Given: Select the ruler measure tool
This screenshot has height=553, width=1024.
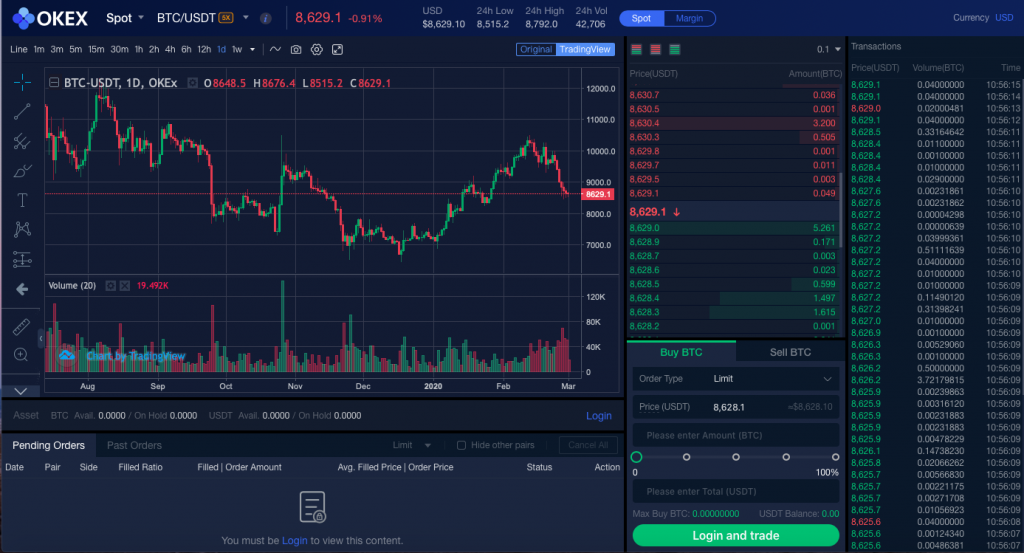Looking at the screenshot, I should click(21, 326).
